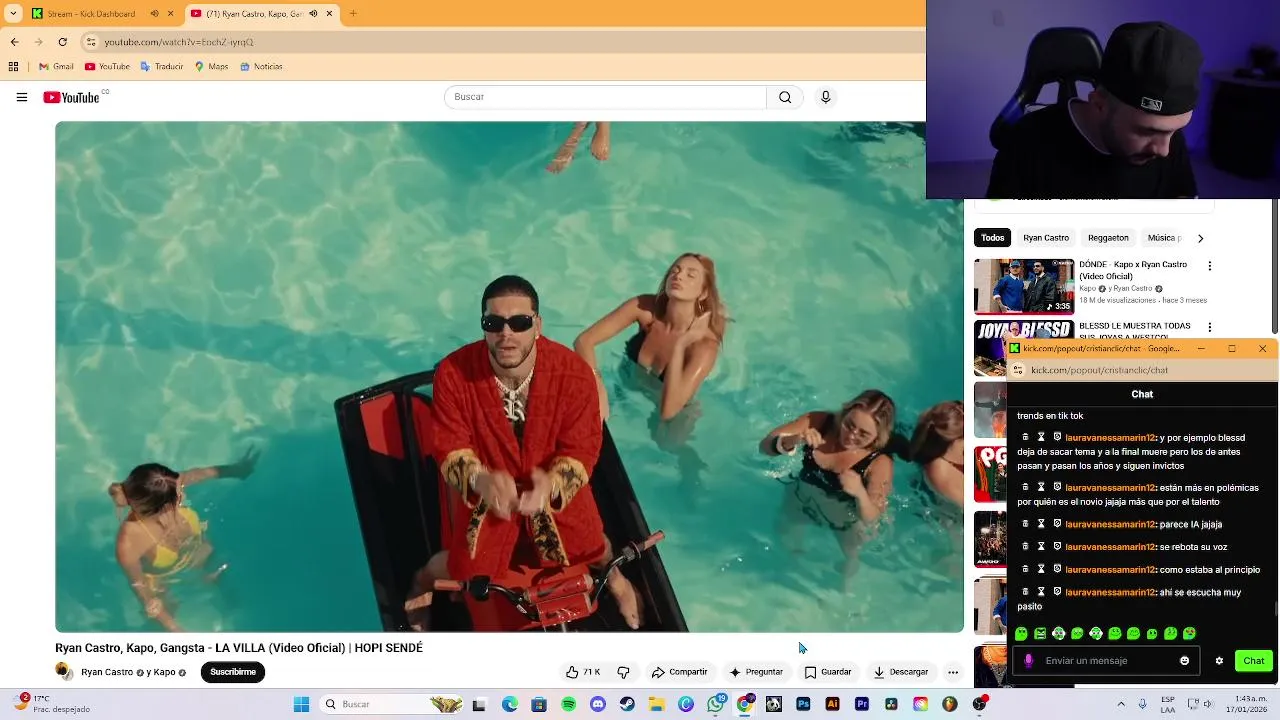Open Photoshop from the taskbar
The width and height of the screenshot is (1280, 720).
803,704
